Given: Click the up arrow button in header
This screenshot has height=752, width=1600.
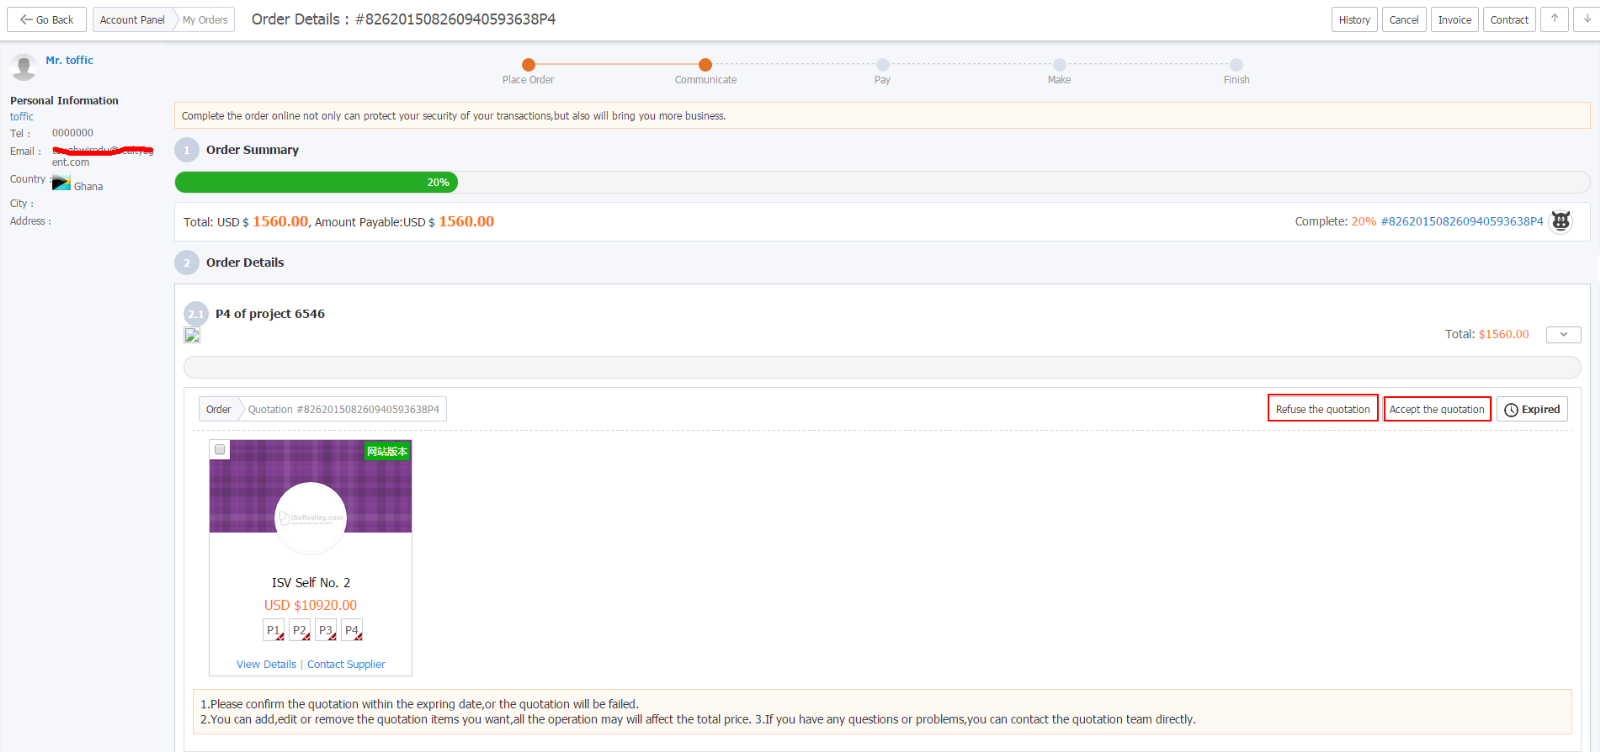Looking at the screenshot, I should [x=1554, y=20].
